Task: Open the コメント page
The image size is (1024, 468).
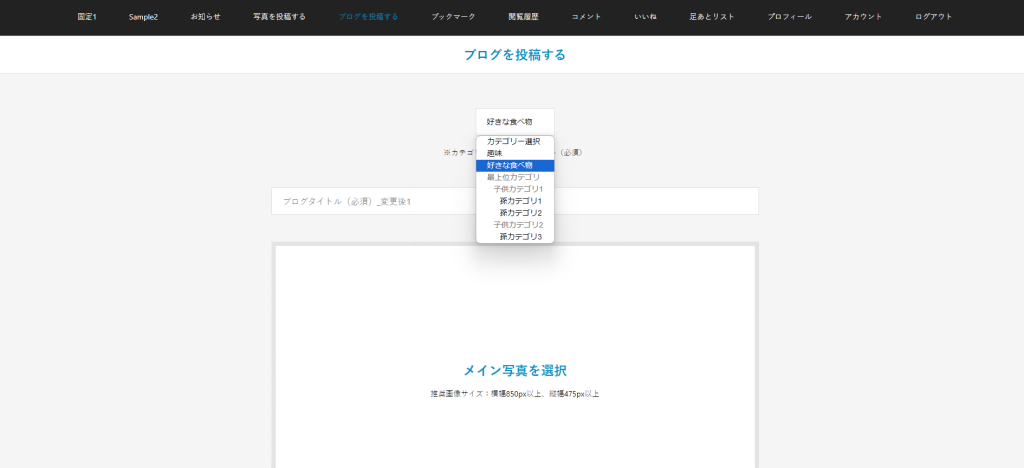Action: tap(586, 17)
